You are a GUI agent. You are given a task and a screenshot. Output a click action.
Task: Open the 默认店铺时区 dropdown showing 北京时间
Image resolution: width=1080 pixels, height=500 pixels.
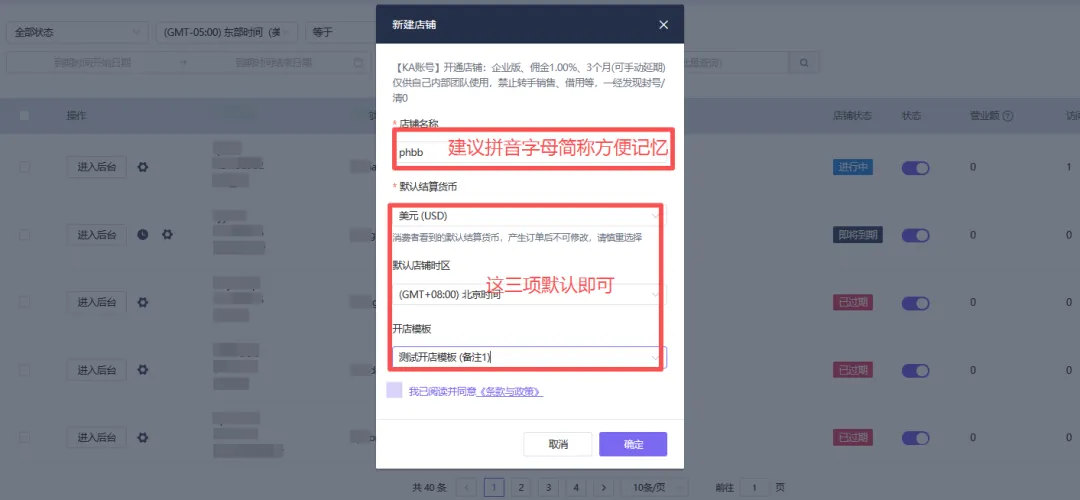point(530,295)
